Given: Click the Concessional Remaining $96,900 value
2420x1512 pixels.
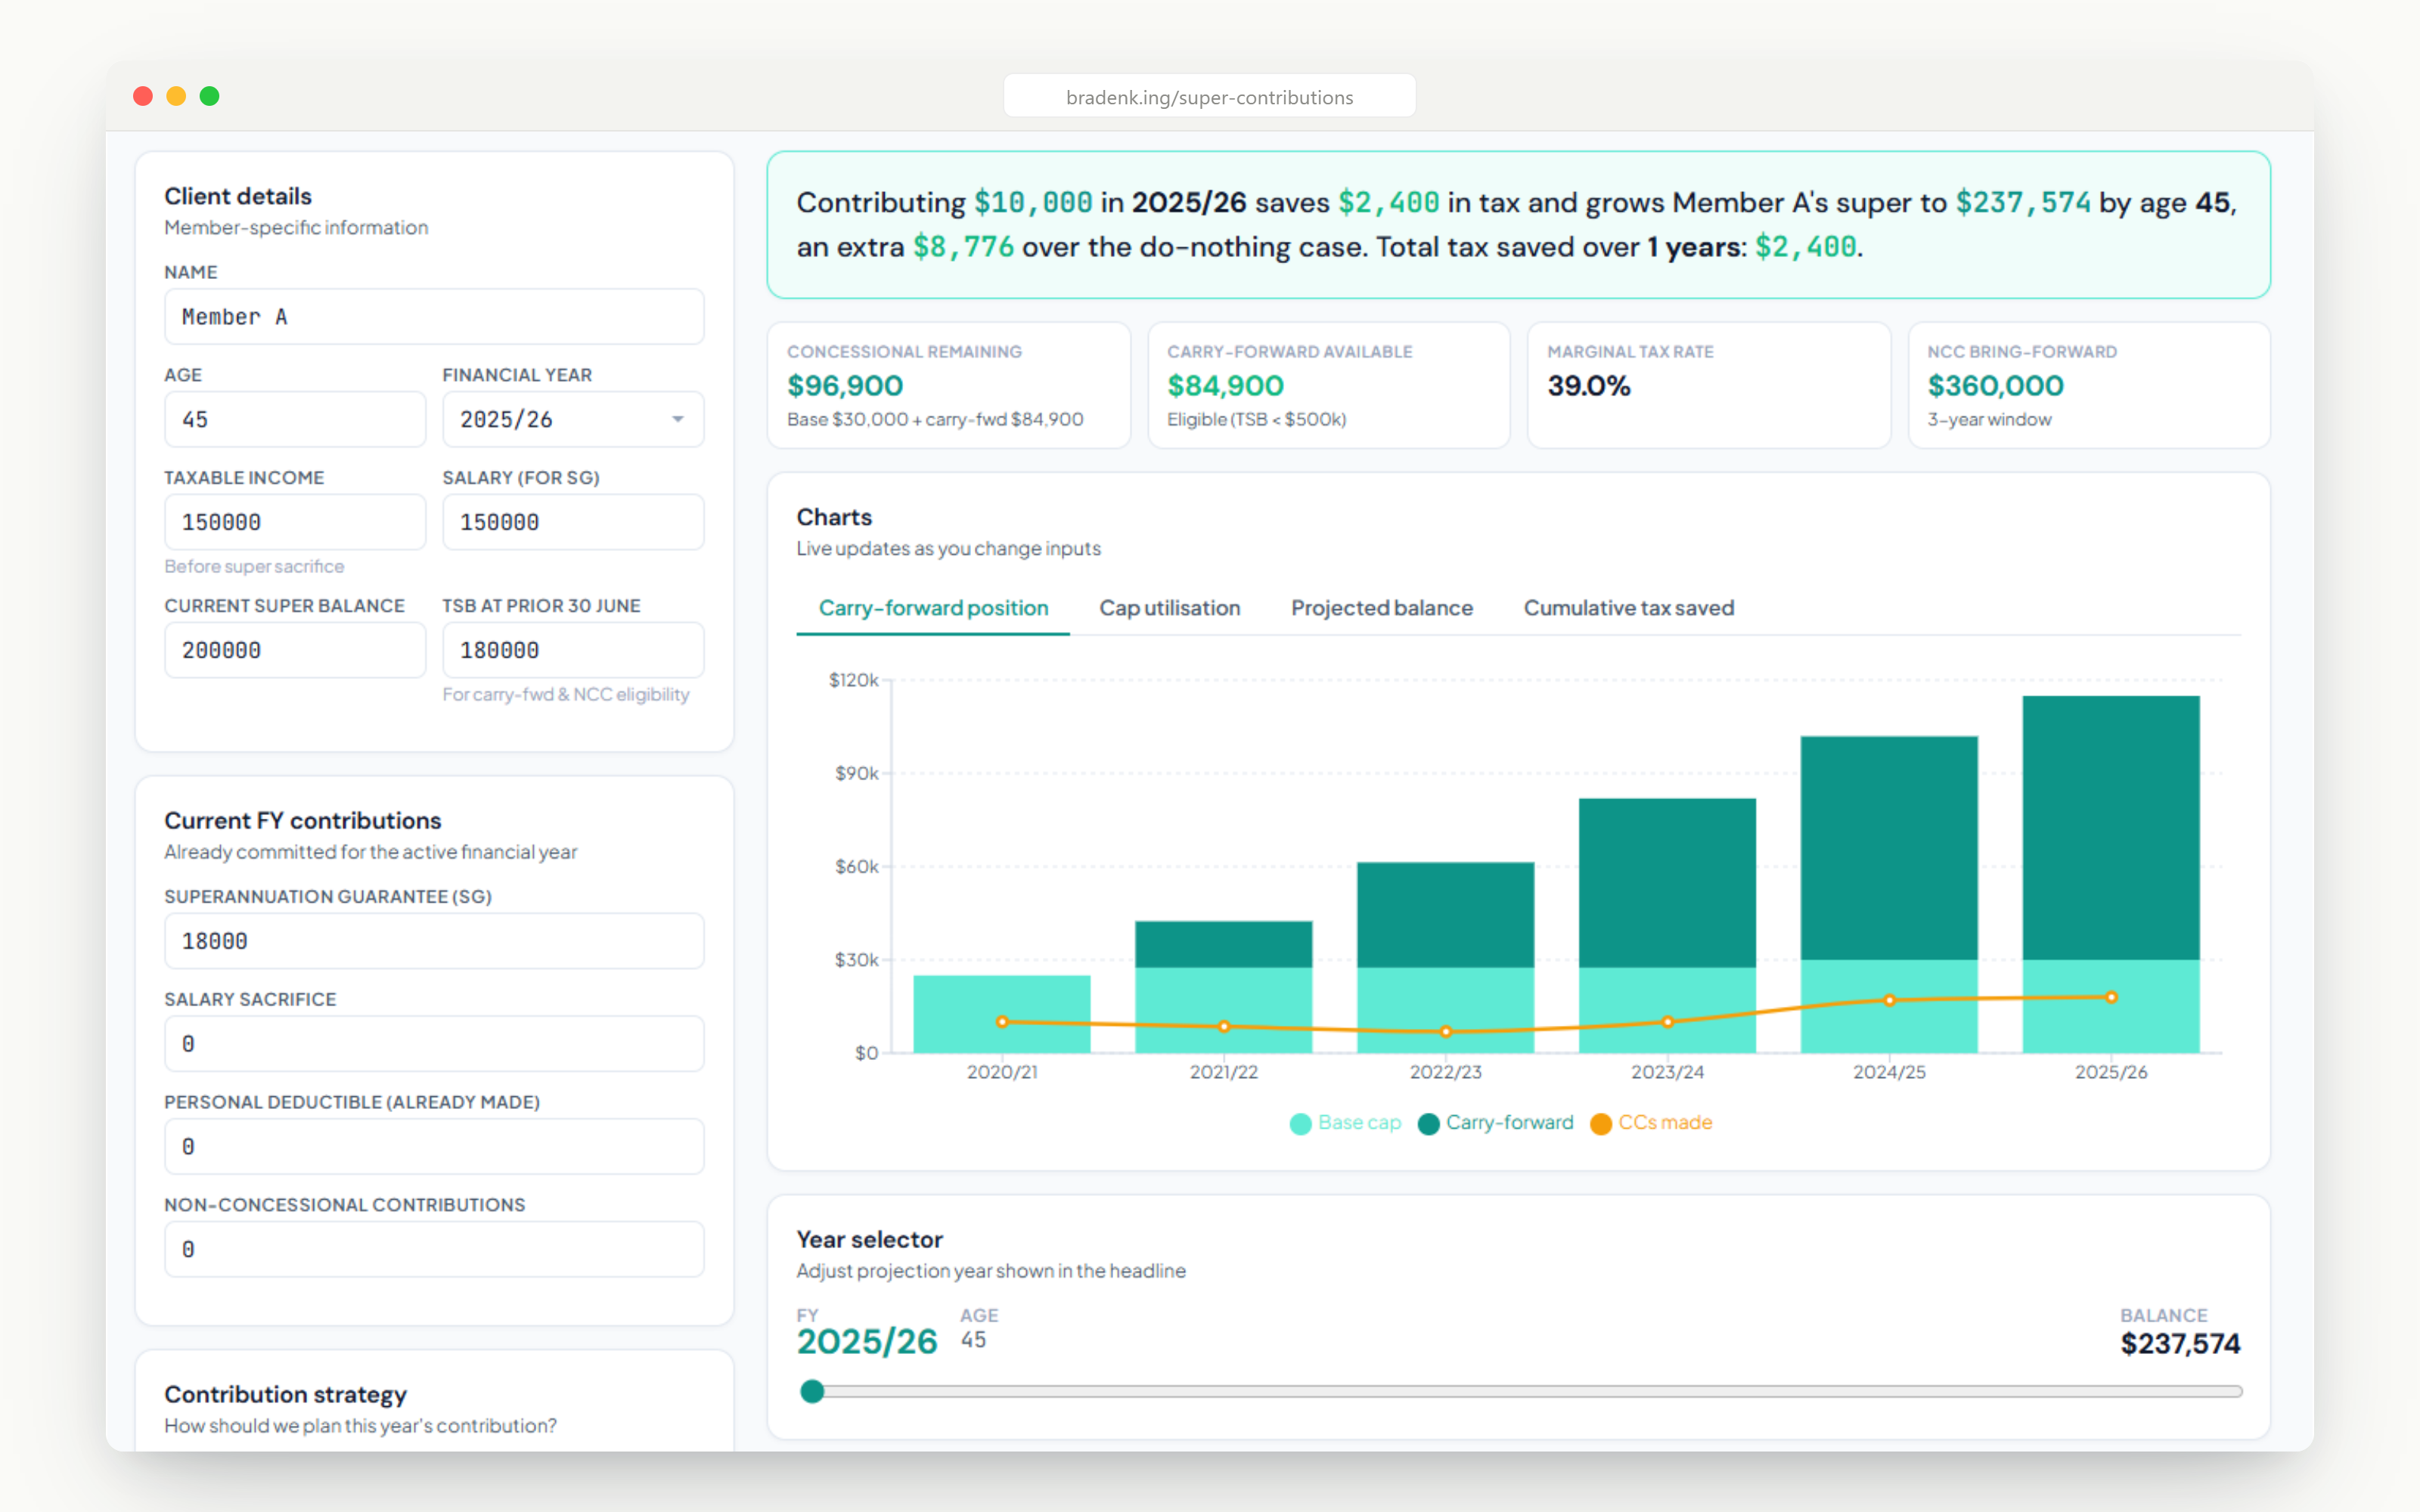Looking at the screenshot, I should (x=845, y=386).
